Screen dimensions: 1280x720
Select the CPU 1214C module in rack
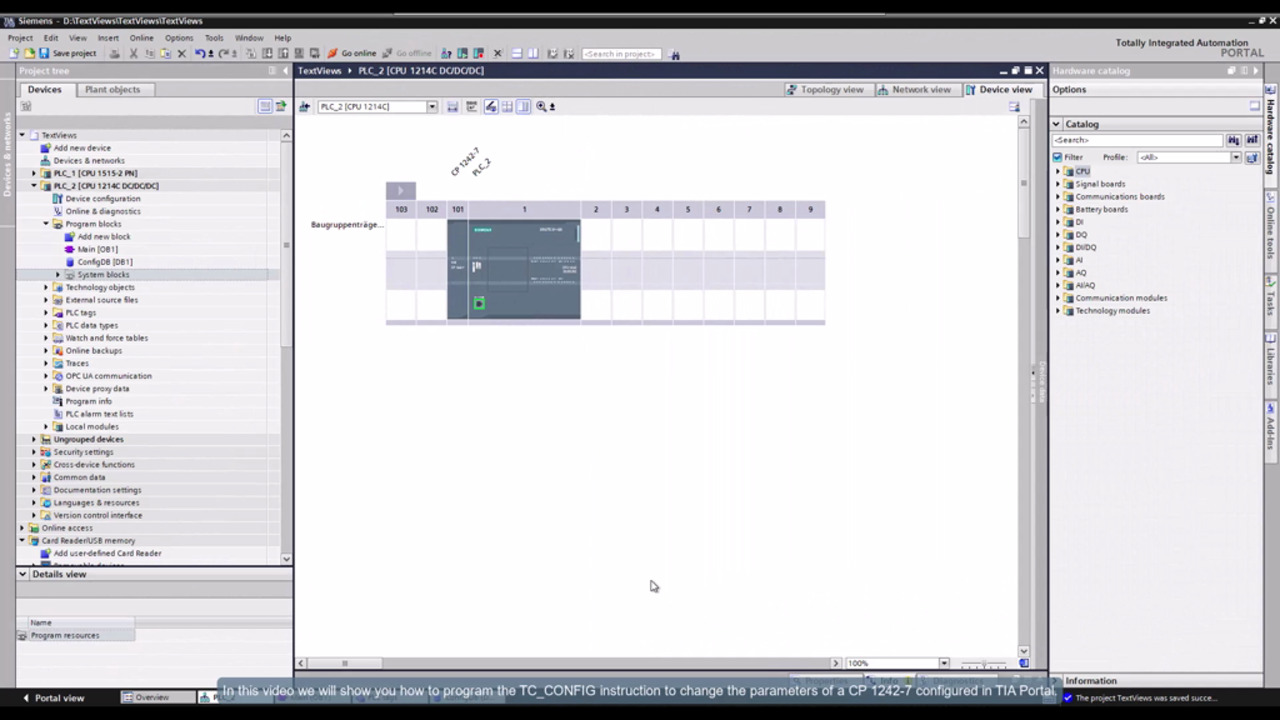tap(513, 270)
